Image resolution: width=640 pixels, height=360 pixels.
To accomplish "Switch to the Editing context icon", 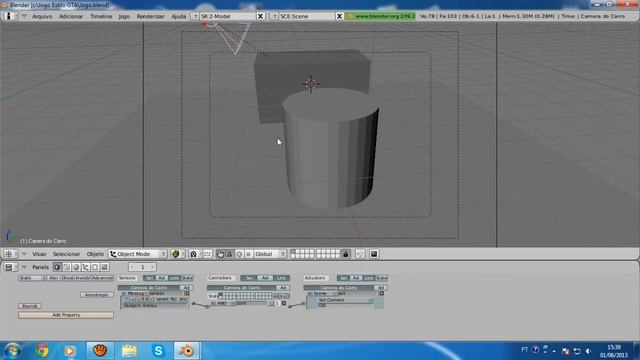I will click(95, 267).
